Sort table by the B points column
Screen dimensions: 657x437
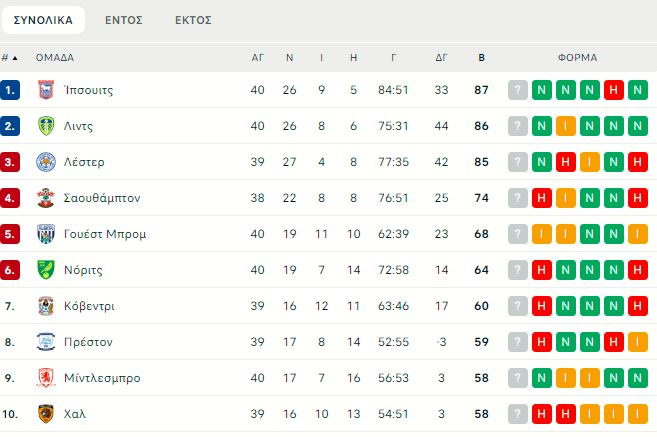(x=482, y=57)
